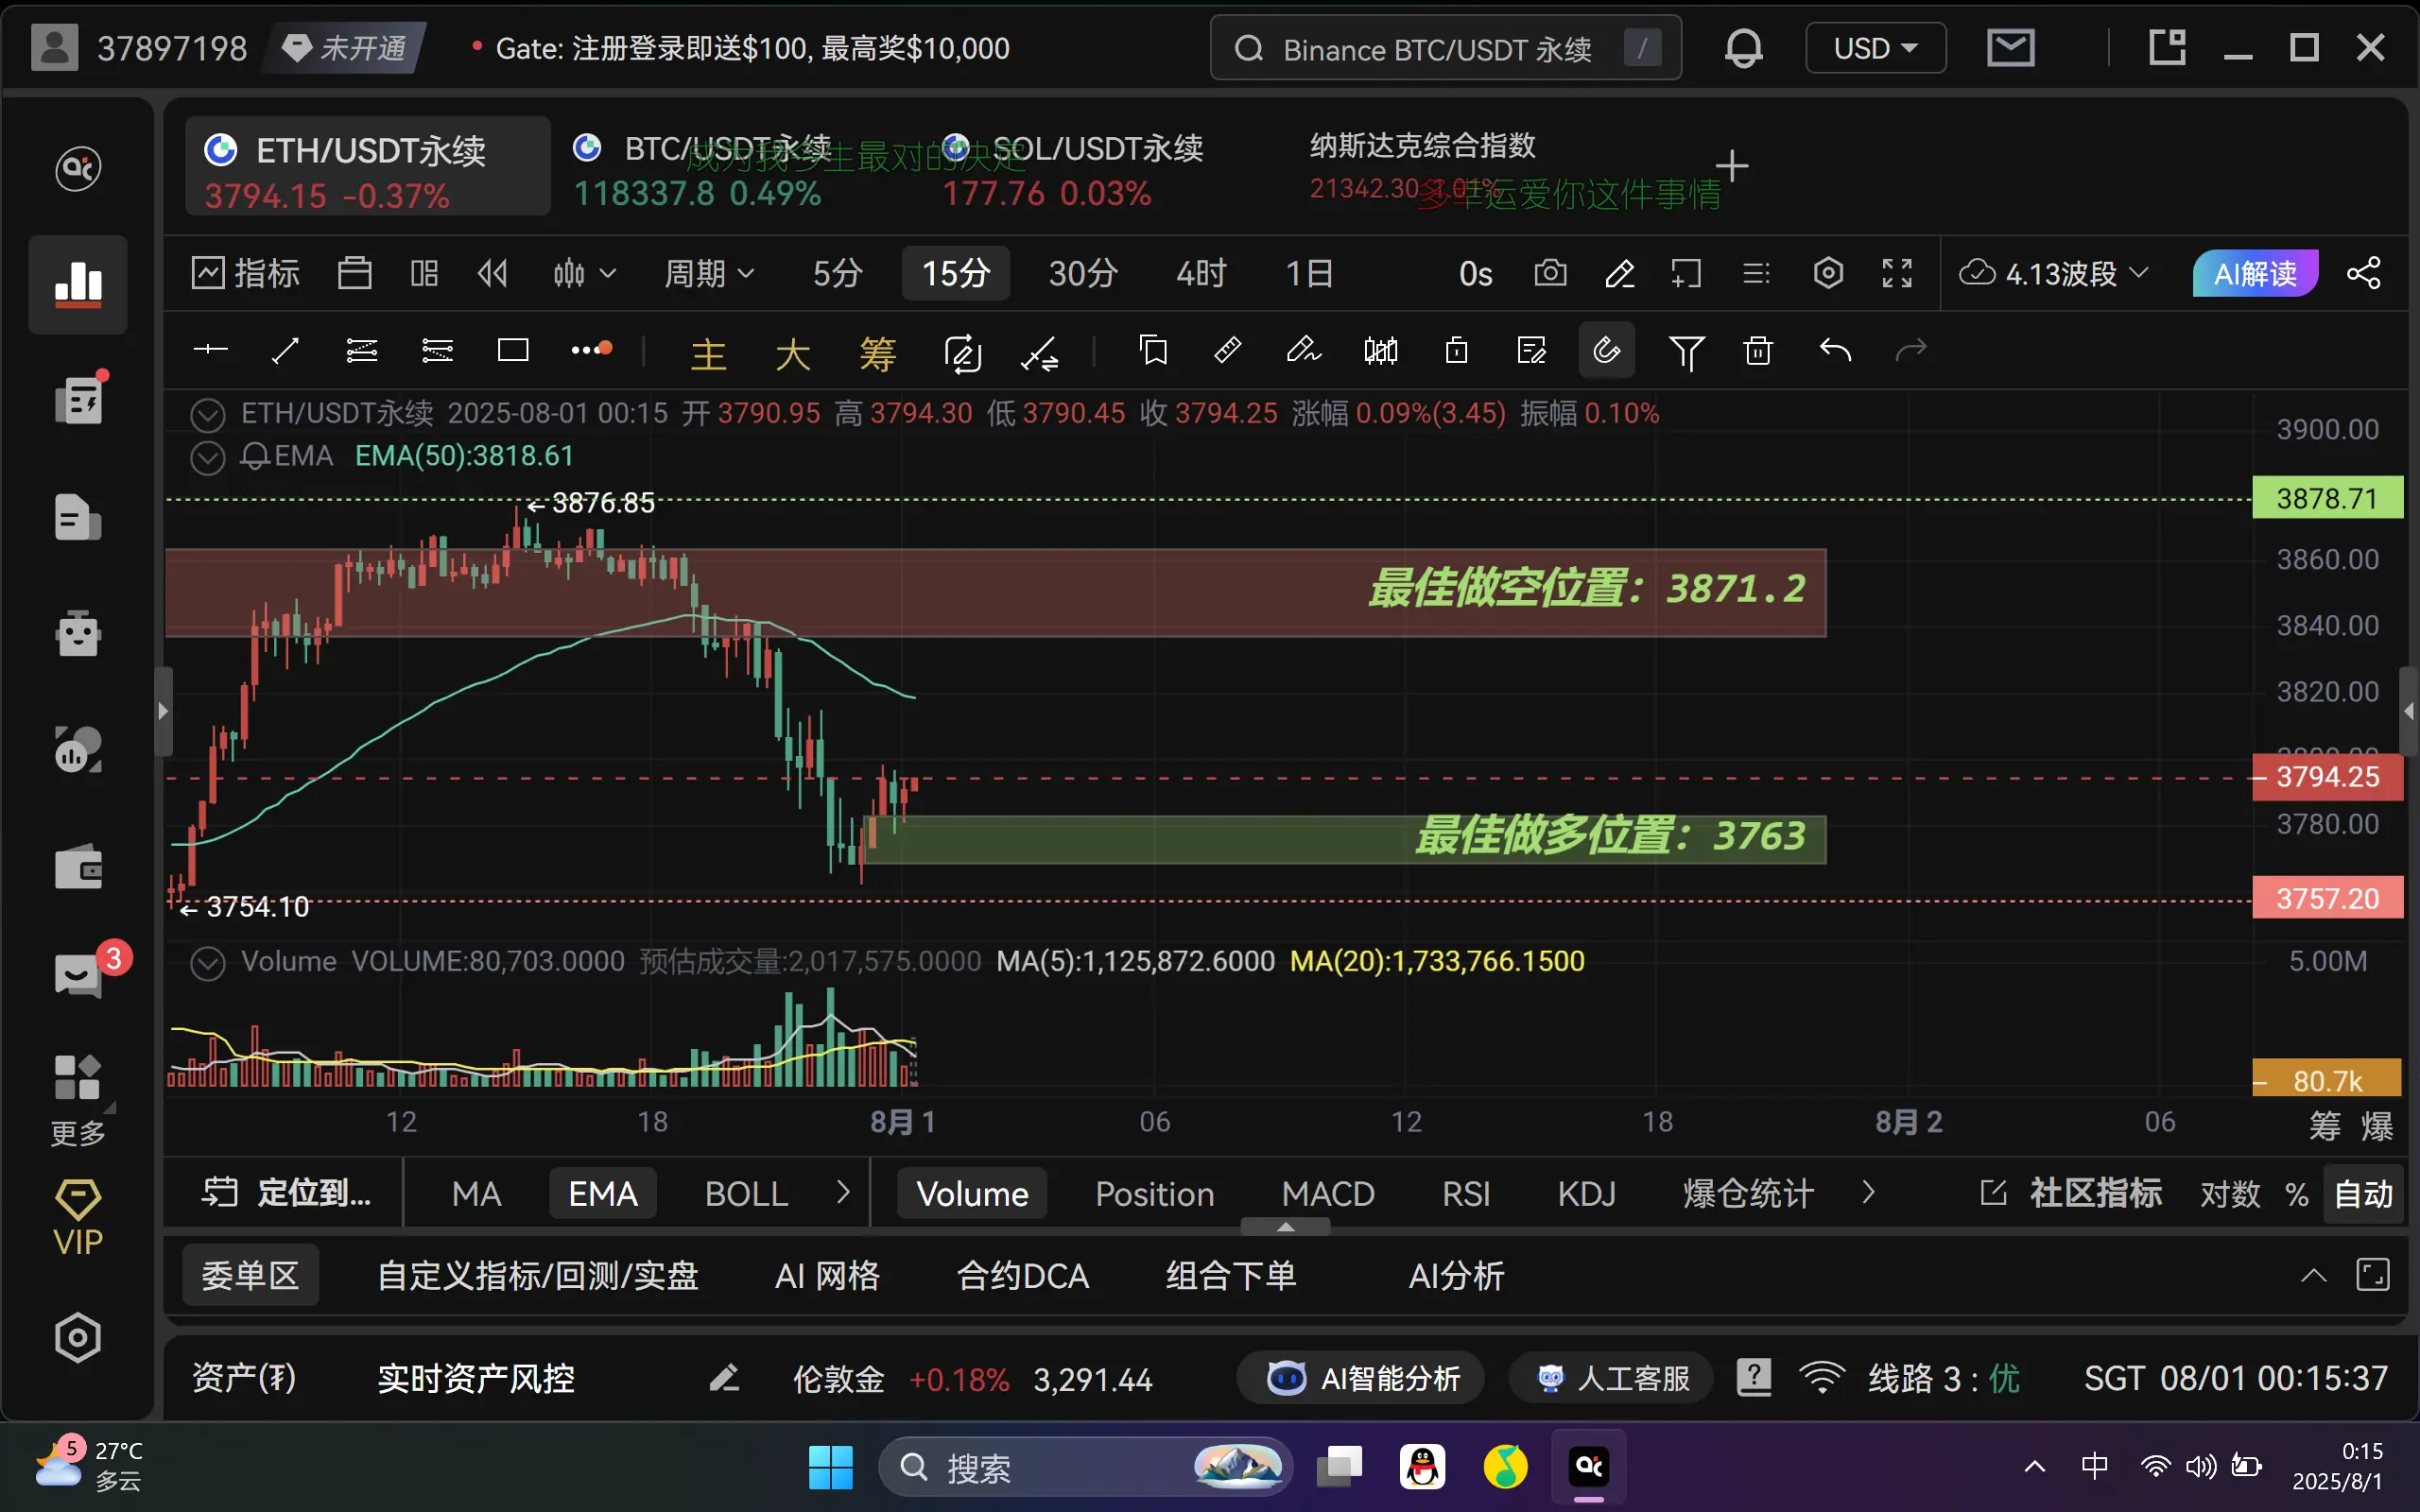This screenshot has height=1512, width=2420.
Task: Select the 4时 timeframe
Action: (x=1201, y=273)
